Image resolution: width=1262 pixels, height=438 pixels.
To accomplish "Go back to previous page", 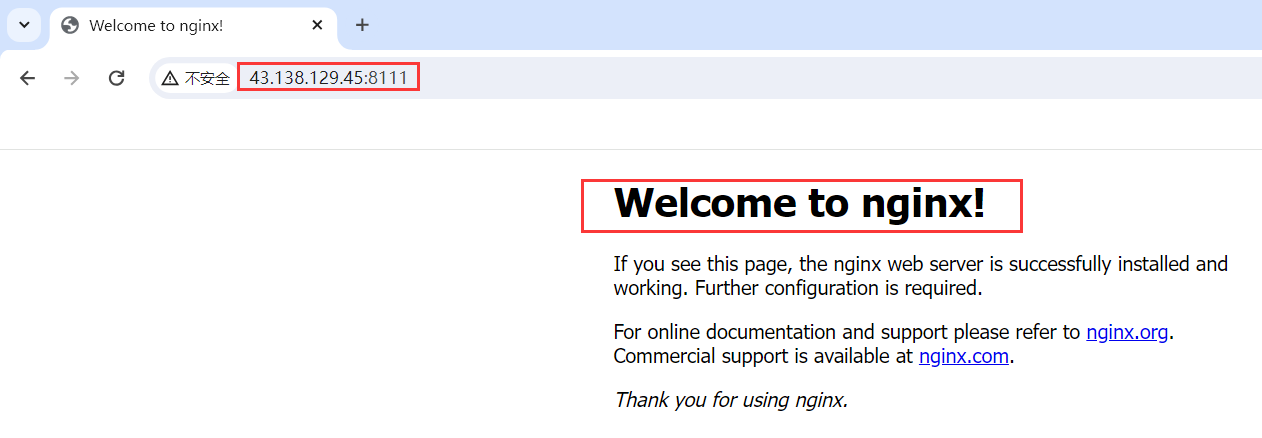I will pos(28,78).
